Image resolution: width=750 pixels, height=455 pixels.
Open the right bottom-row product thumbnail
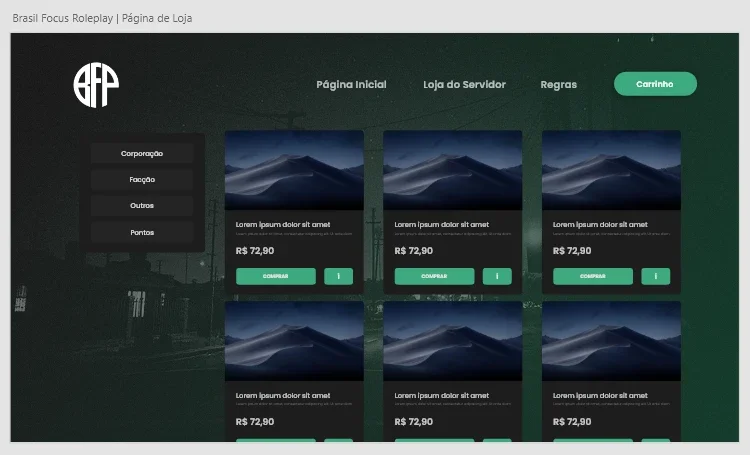click(611, 341)
